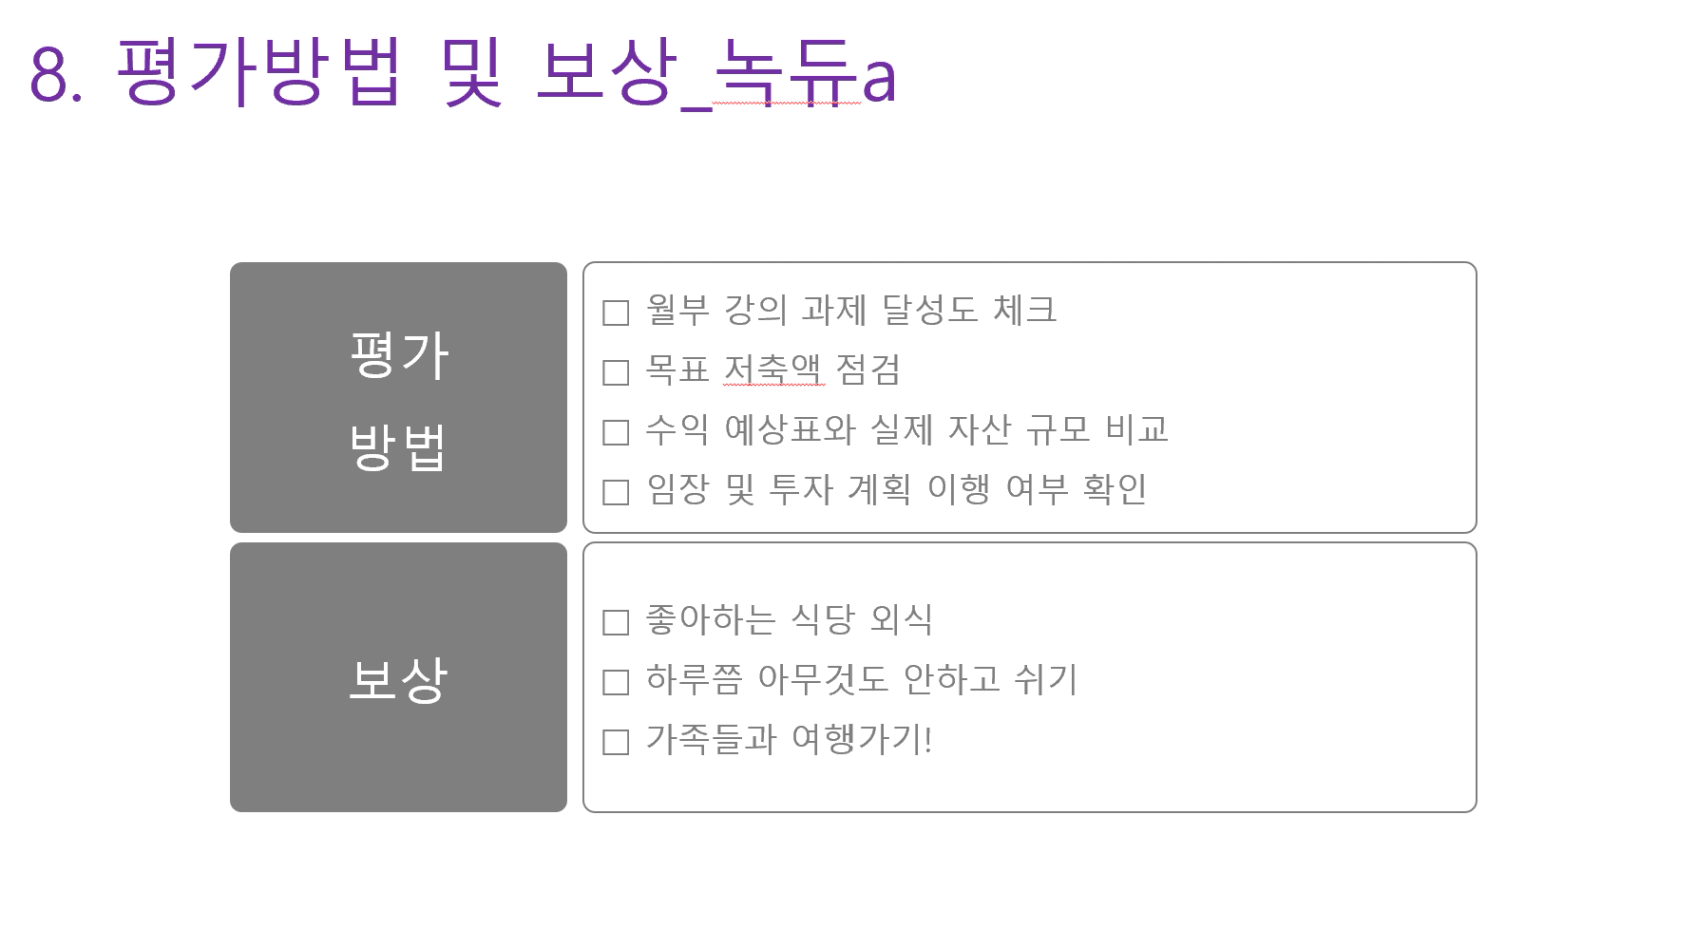1697x948 pixels.
Task: Click the text 임장 및 투자 계획 이행 여부 확인
Action: [896, 490]
